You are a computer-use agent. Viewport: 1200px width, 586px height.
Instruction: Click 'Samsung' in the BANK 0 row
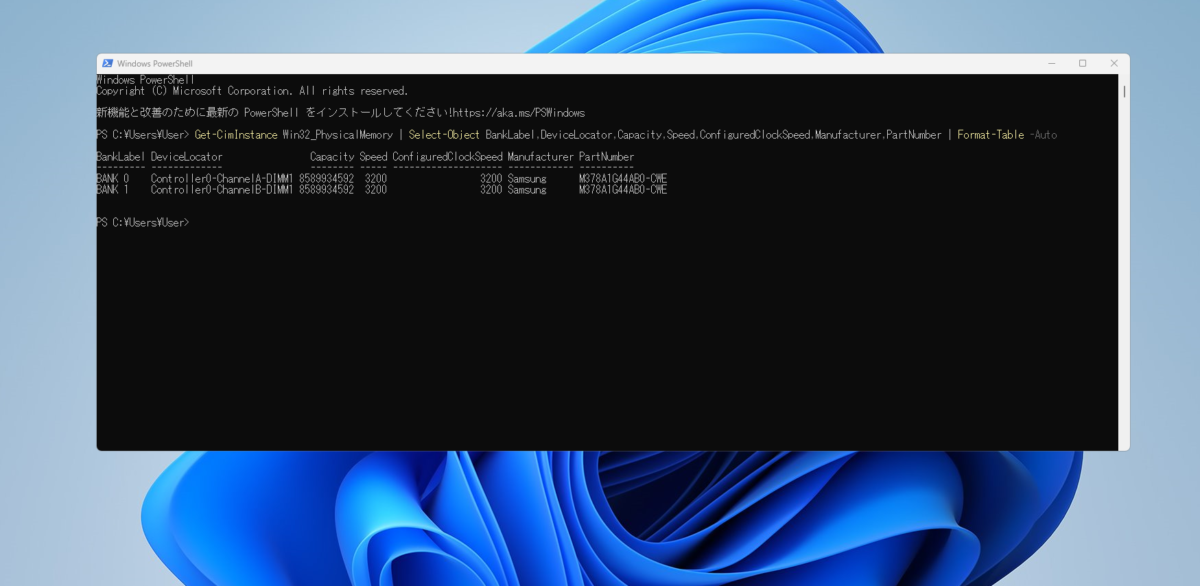pyautogui.click(x=527, y=179)
